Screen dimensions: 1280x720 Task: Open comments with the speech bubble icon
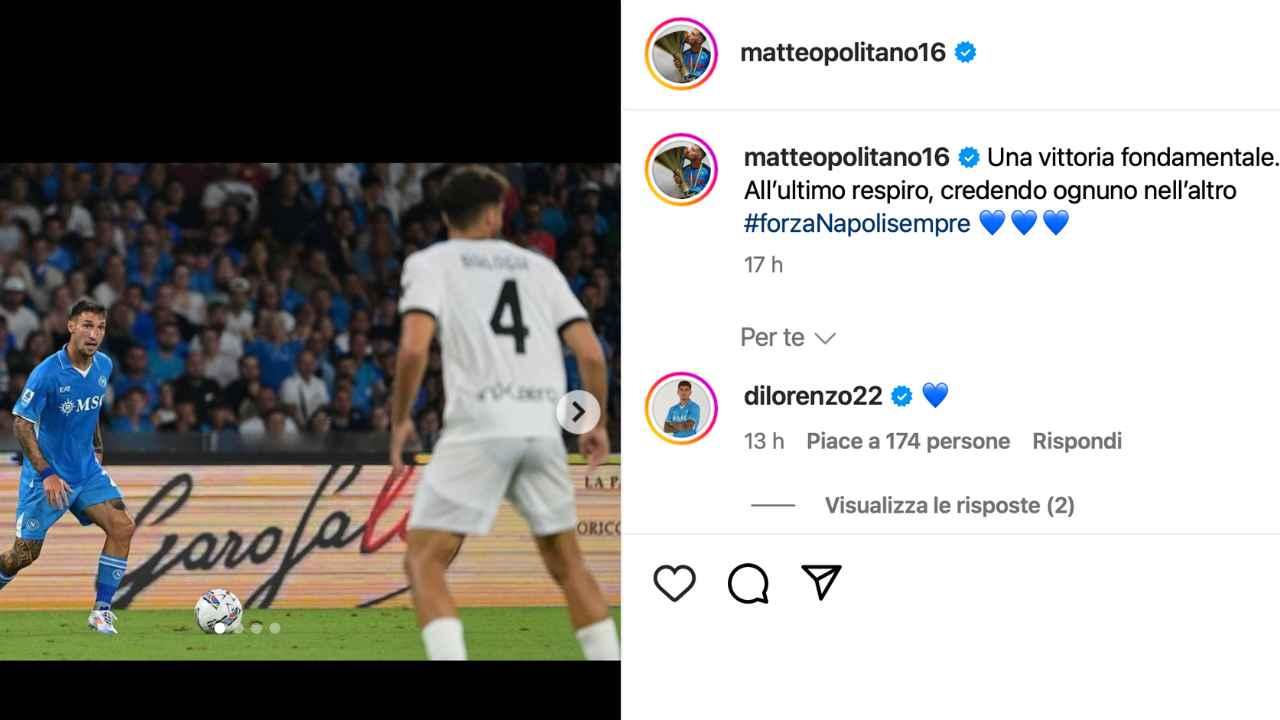click(x=748, y=583)
